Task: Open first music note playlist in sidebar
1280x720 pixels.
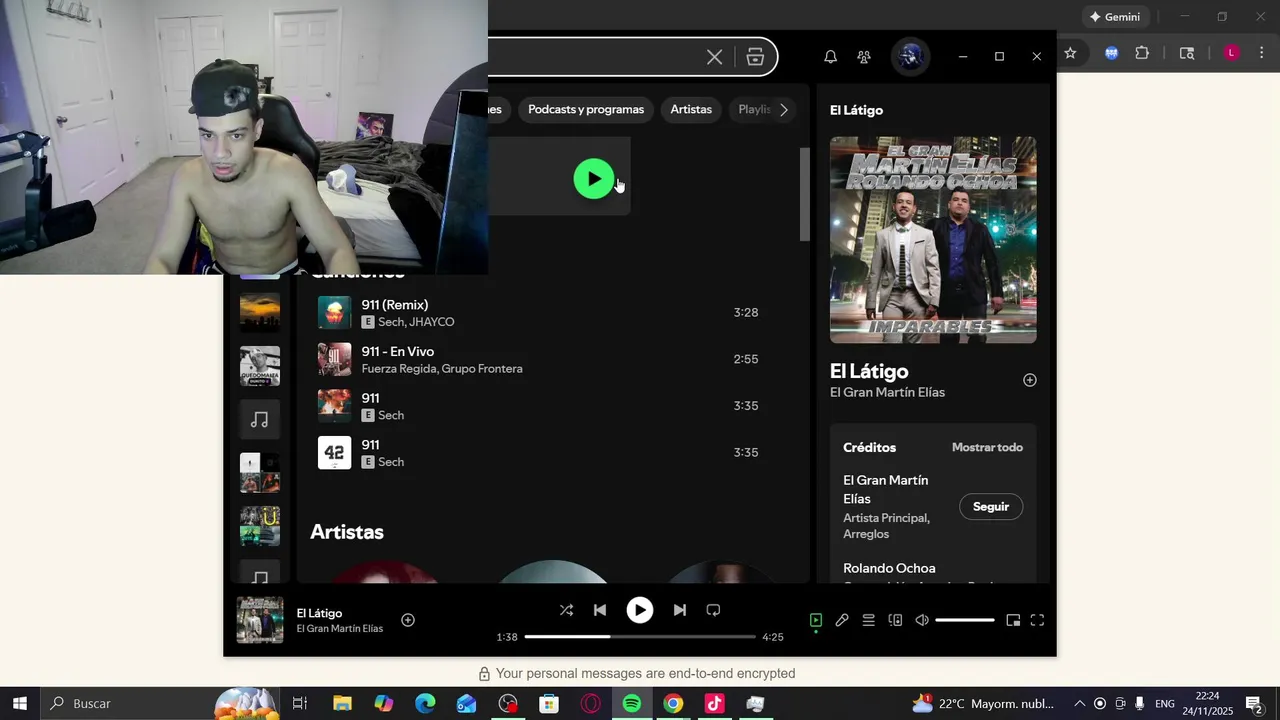Action: pos(260,419)
